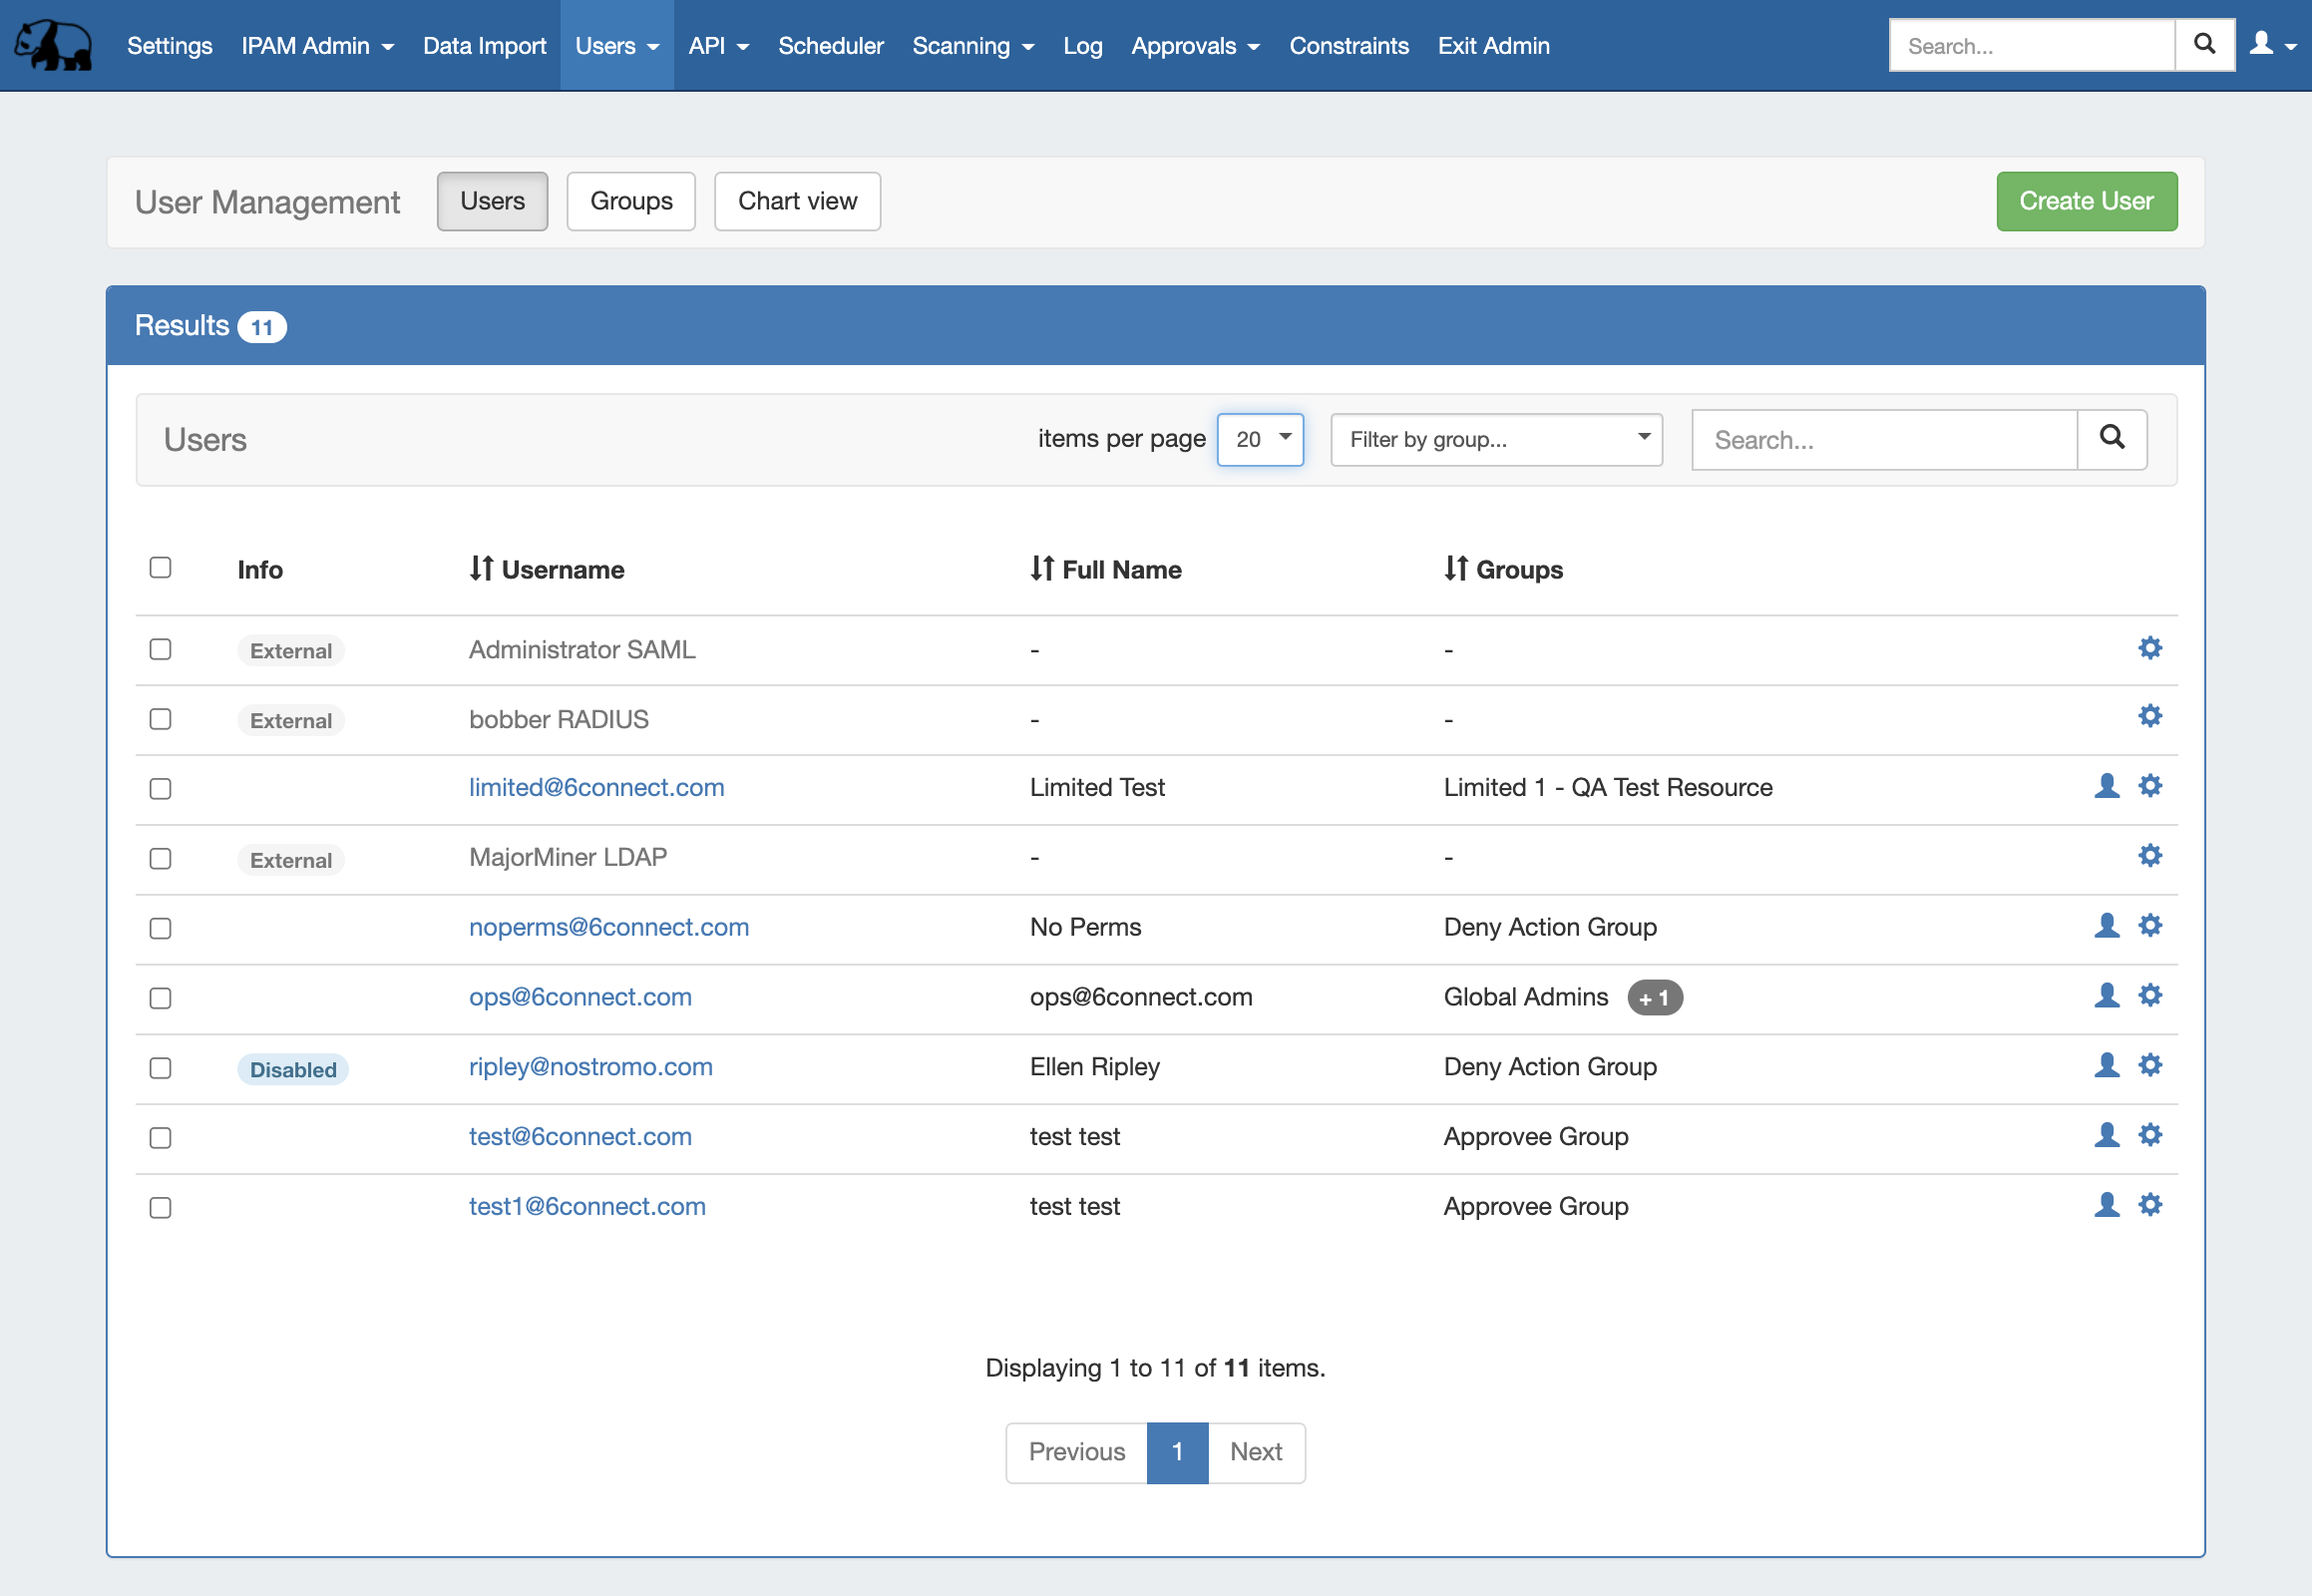This screenshot has width=2312, height=1596.
Task: Open the Scheduler menu item
Action: [830, 46]
